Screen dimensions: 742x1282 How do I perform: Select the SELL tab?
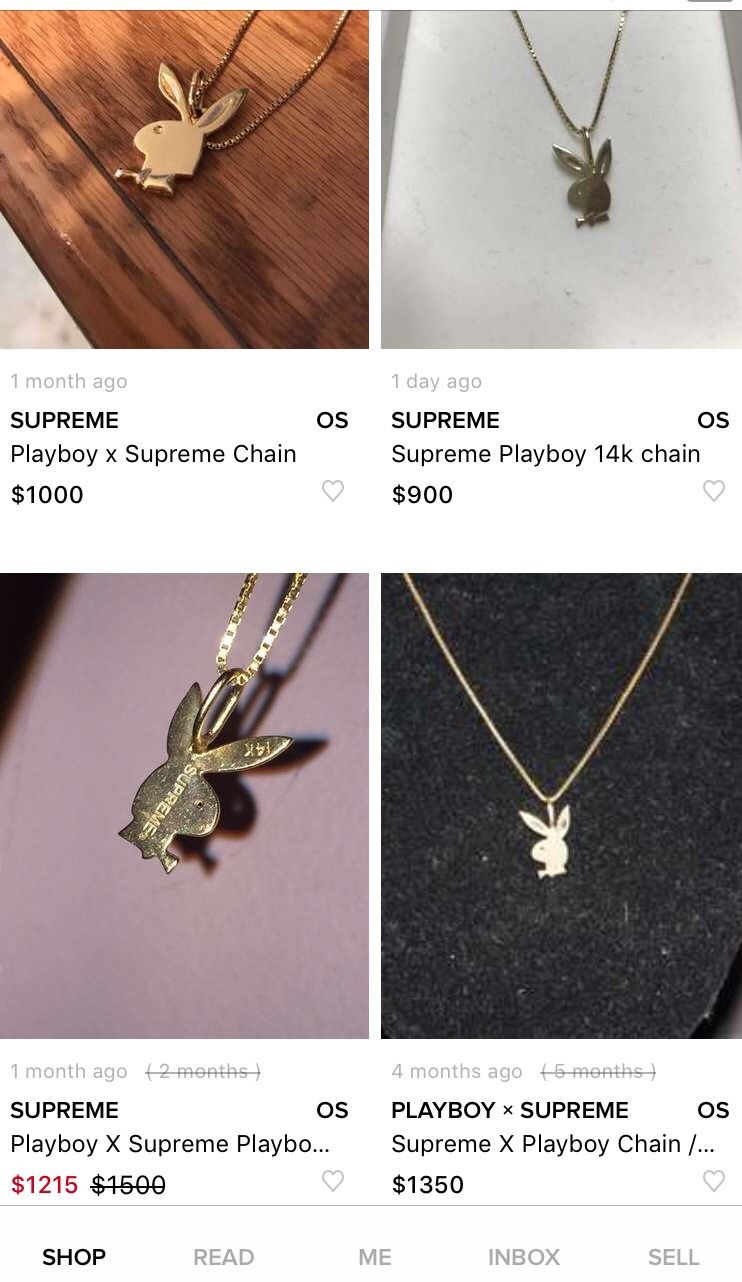[673, 1256]
